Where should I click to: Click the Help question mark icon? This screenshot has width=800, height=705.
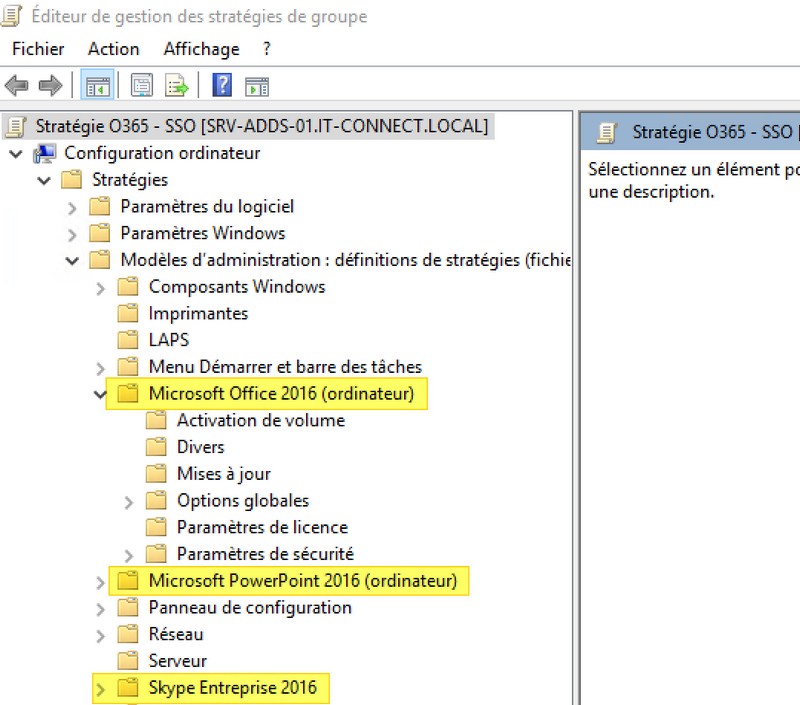pos(221,85)
